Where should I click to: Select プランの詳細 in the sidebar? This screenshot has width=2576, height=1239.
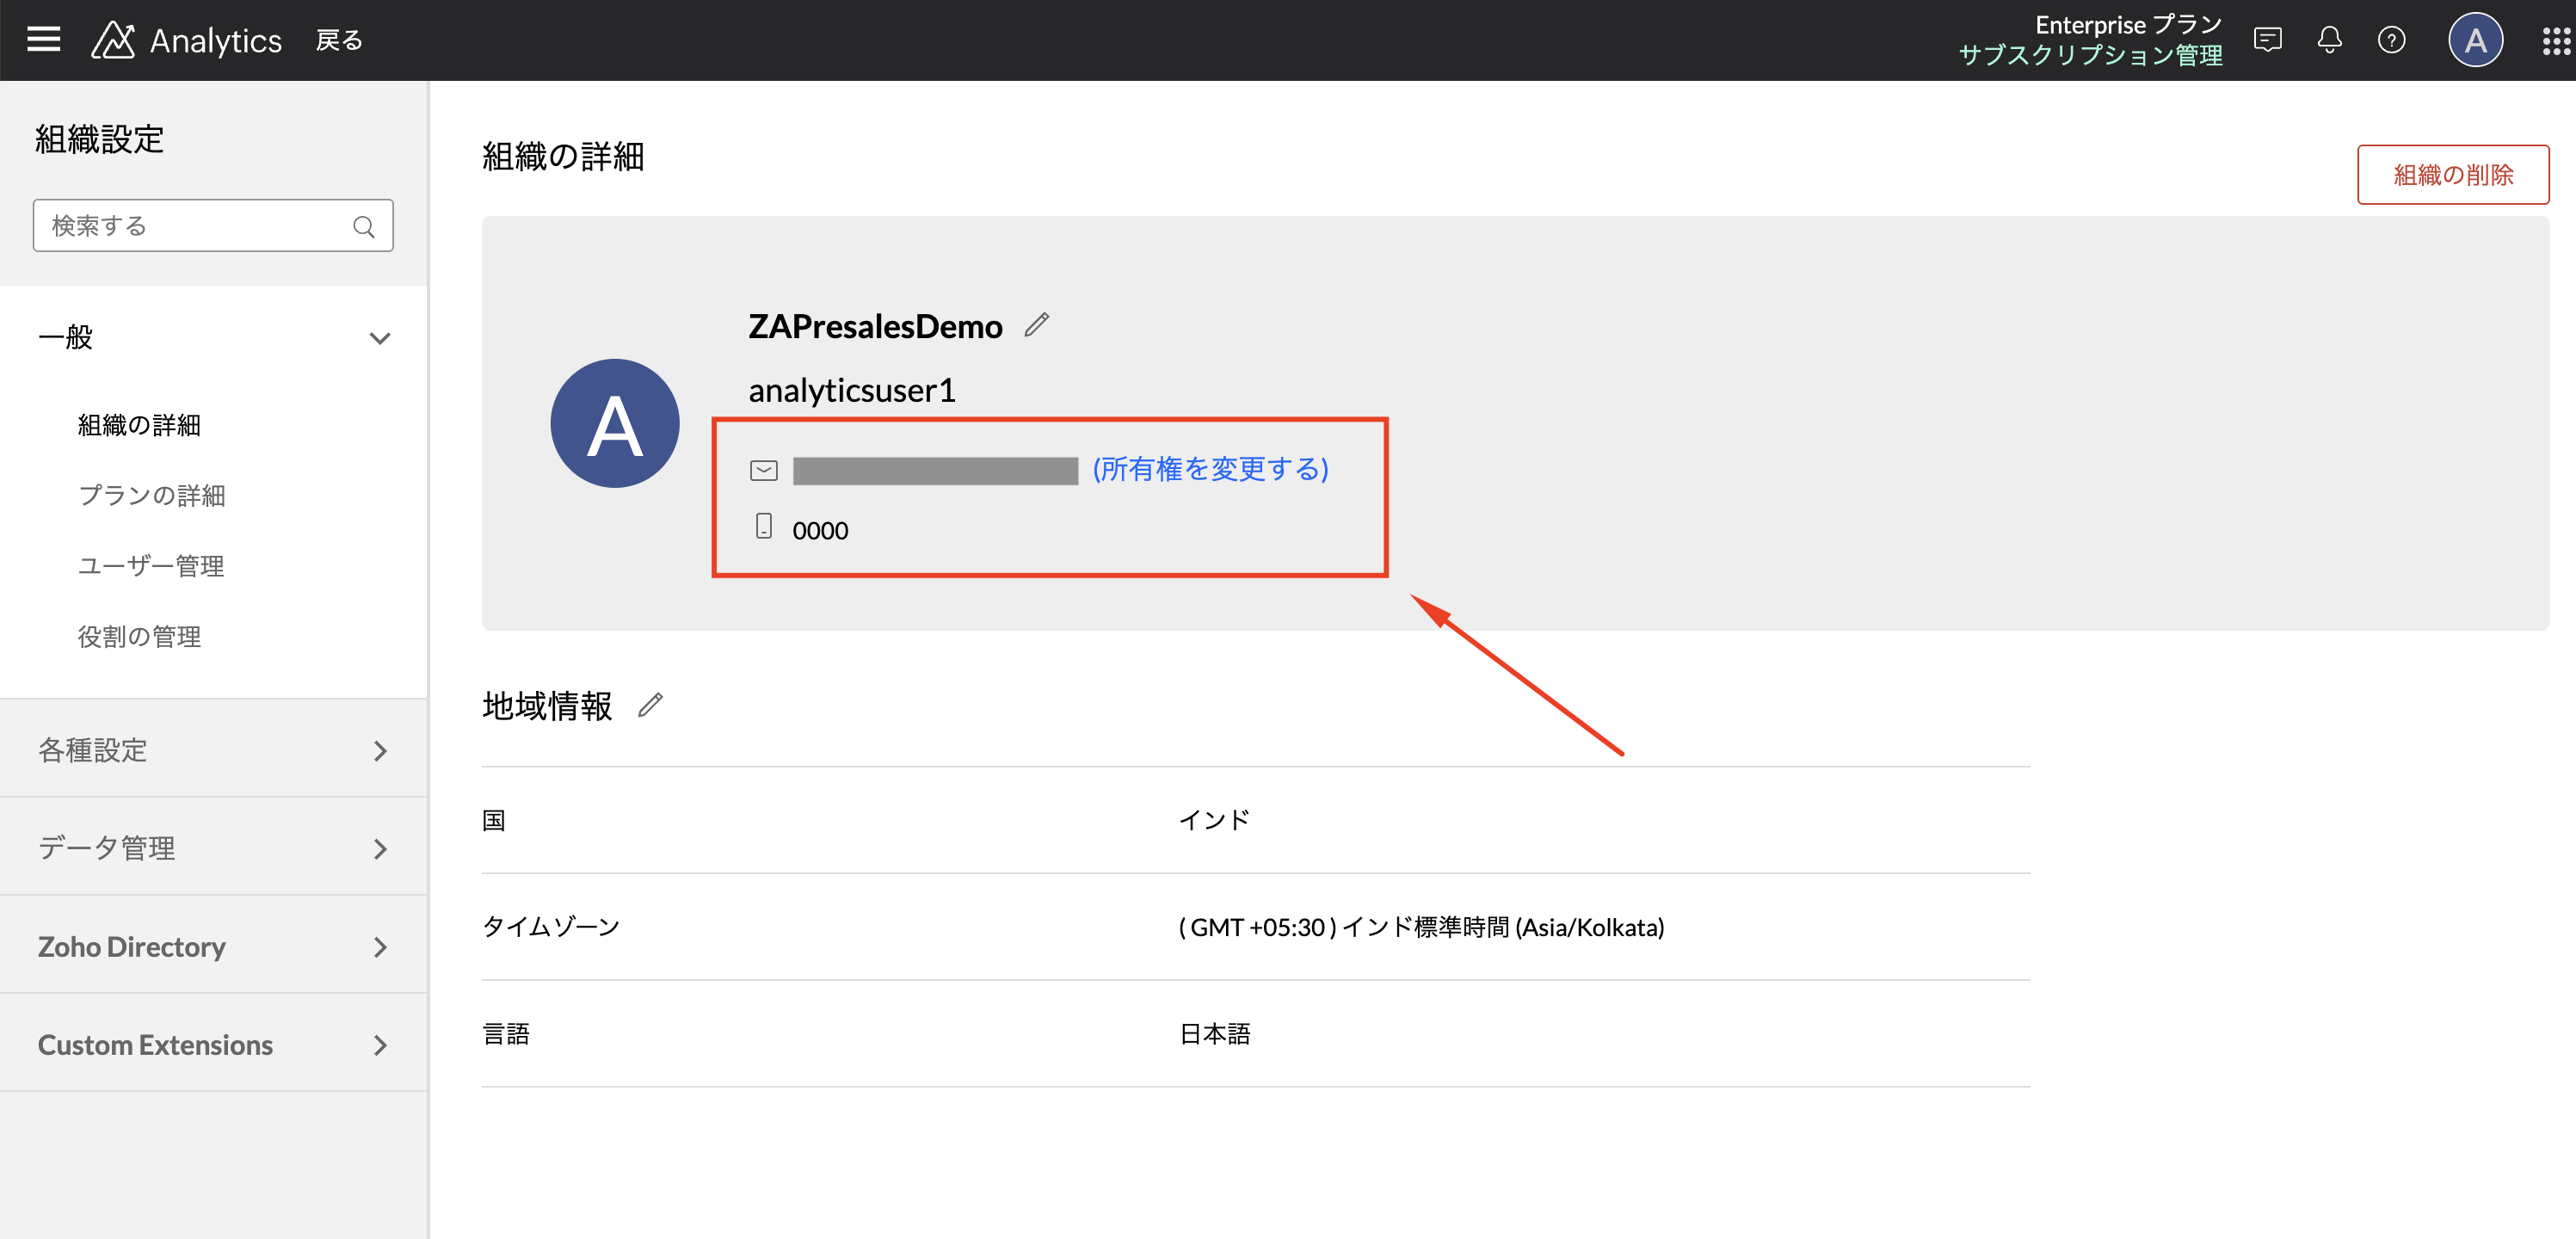(152, 495)
